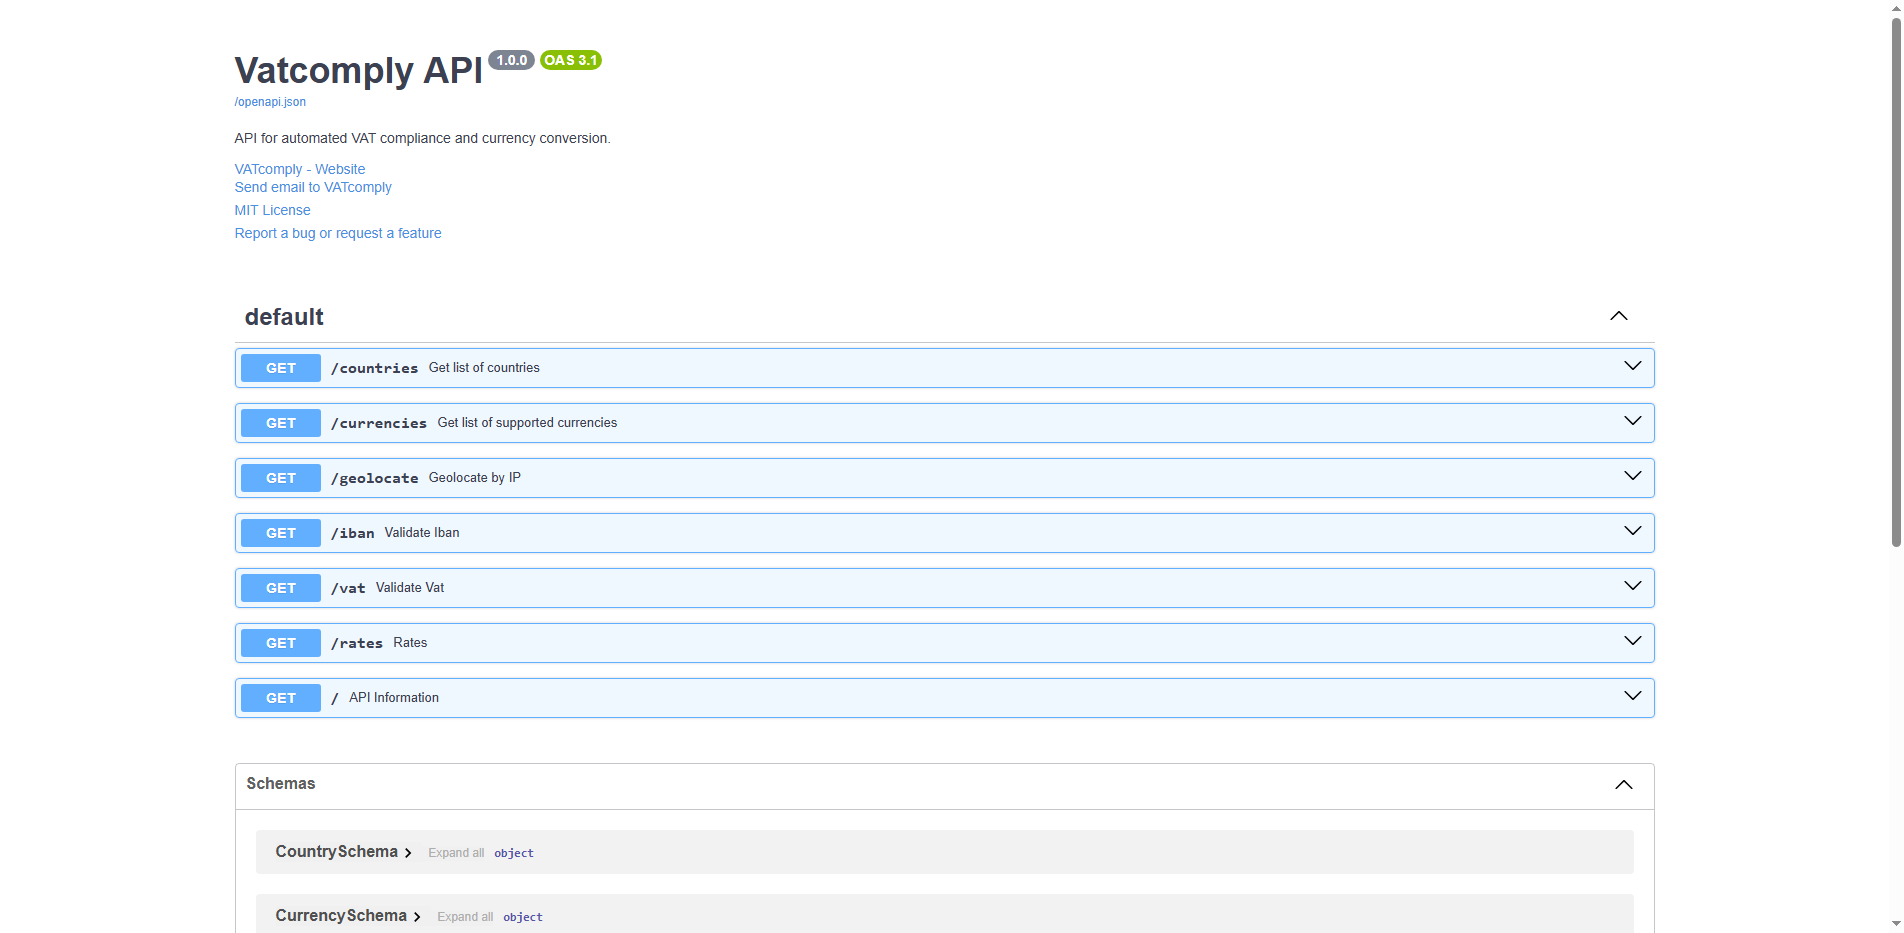Click the page scrollbar thumb

pos(1896,280)
